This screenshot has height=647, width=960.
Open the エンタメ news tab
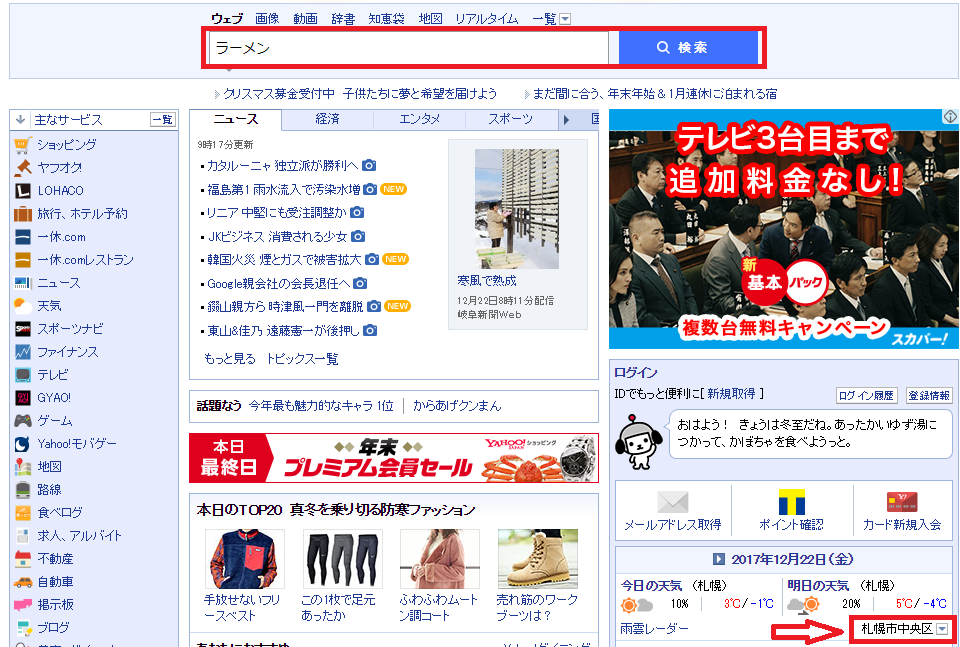coord(419,119)
